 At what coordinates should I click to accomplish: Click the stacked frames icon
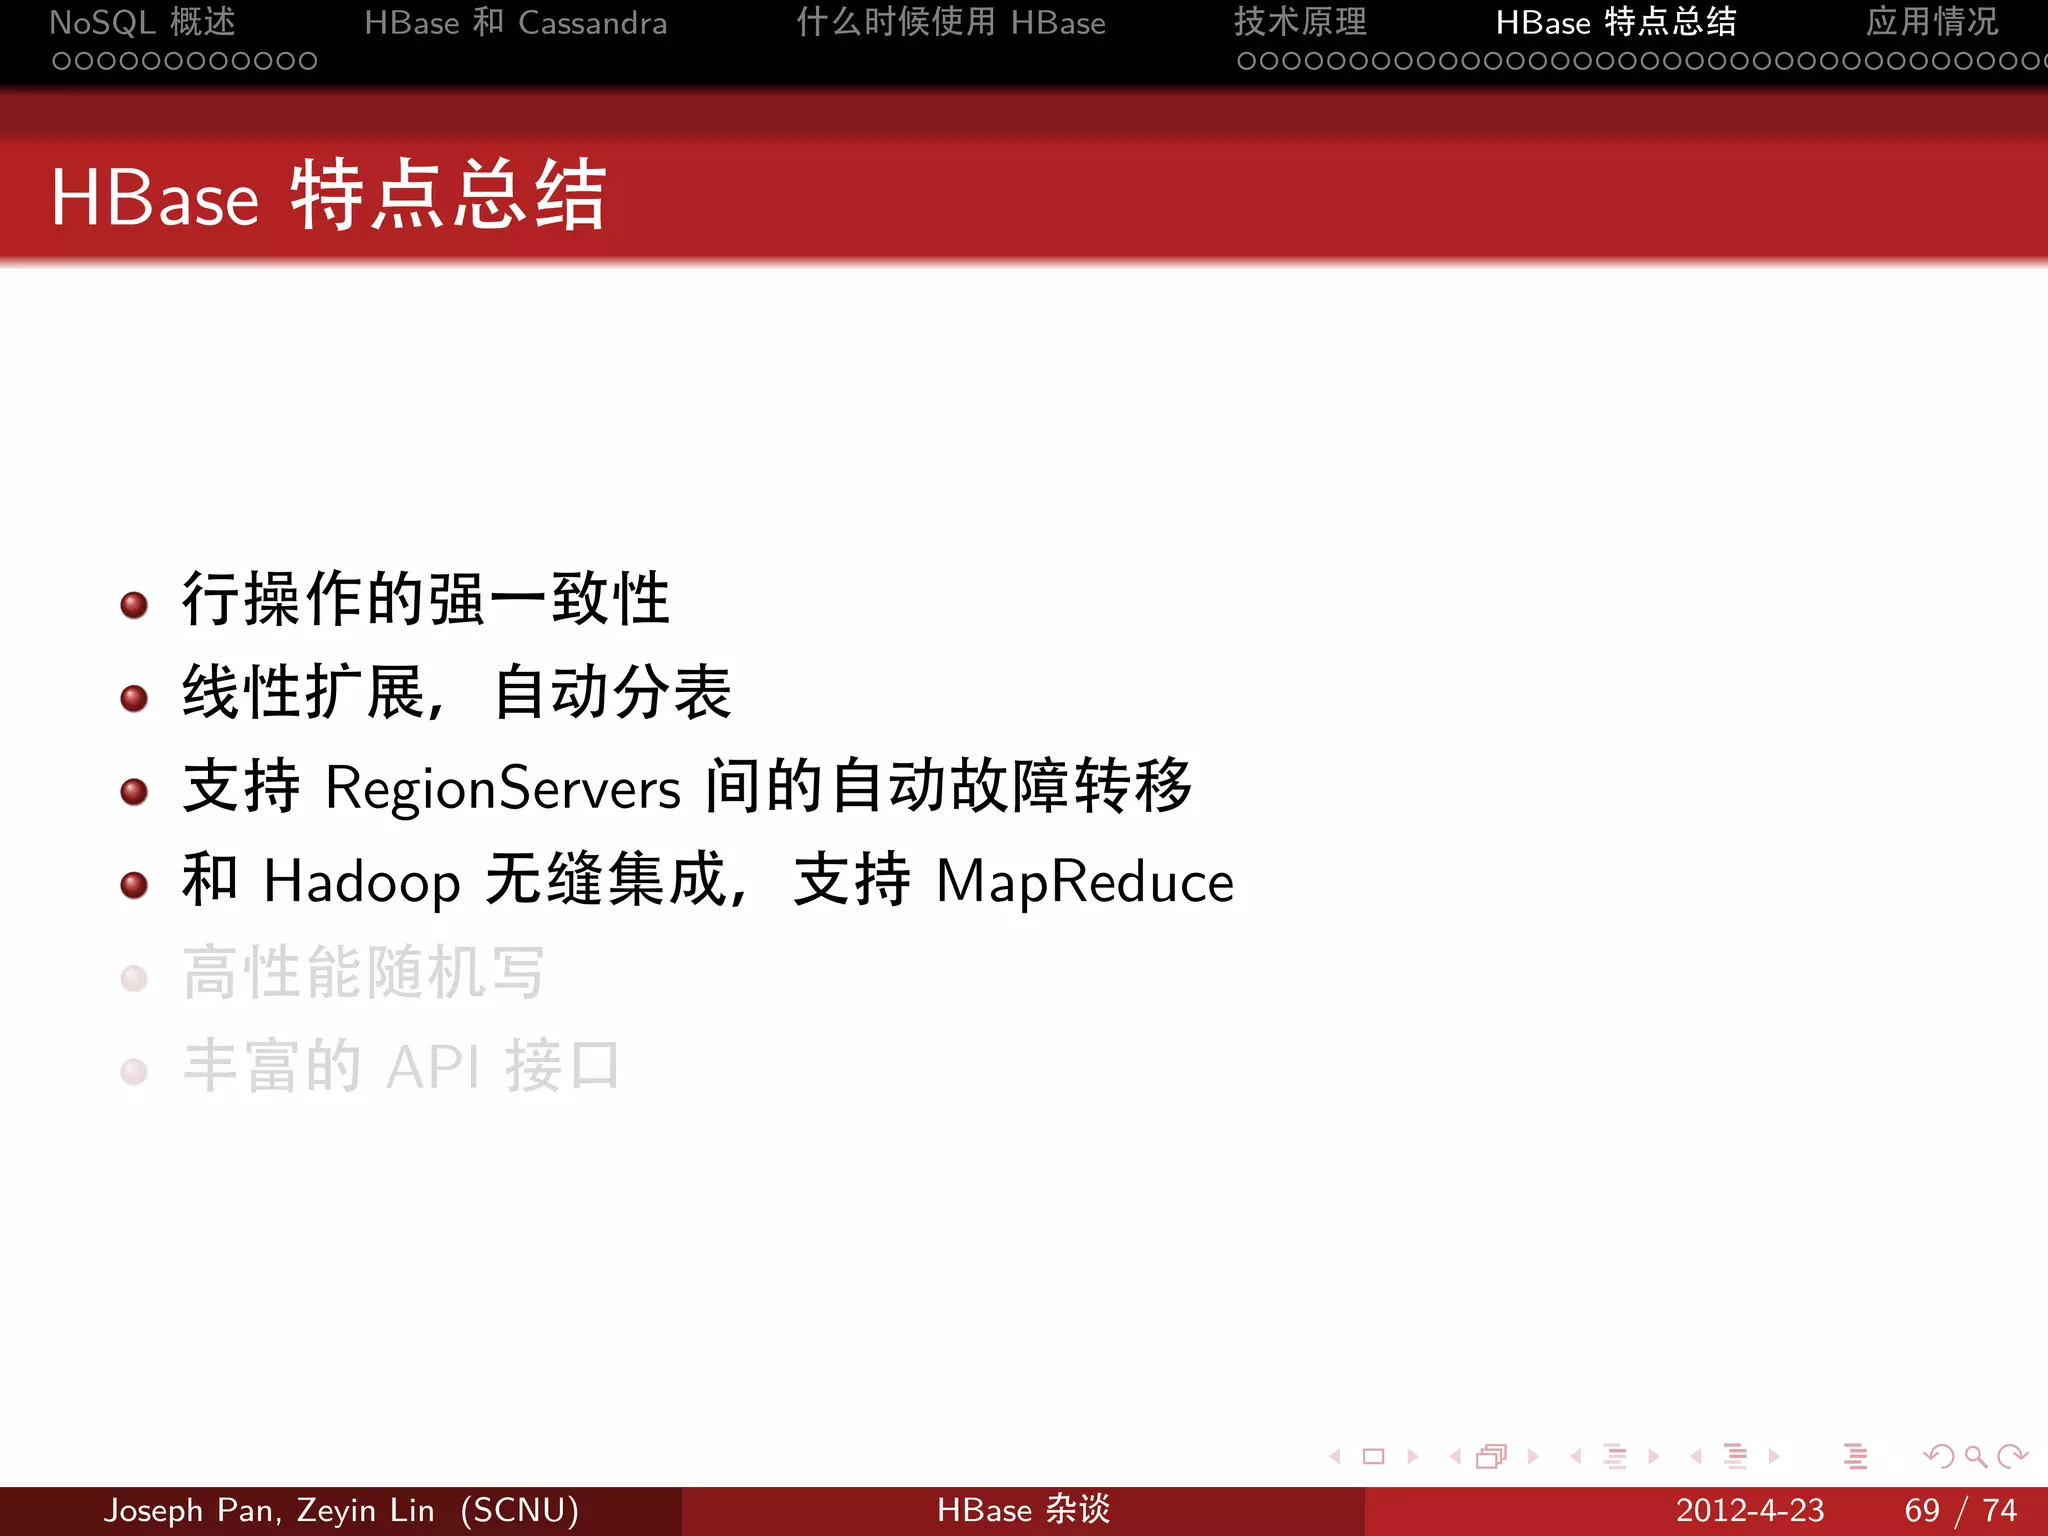(1491, 1456)
